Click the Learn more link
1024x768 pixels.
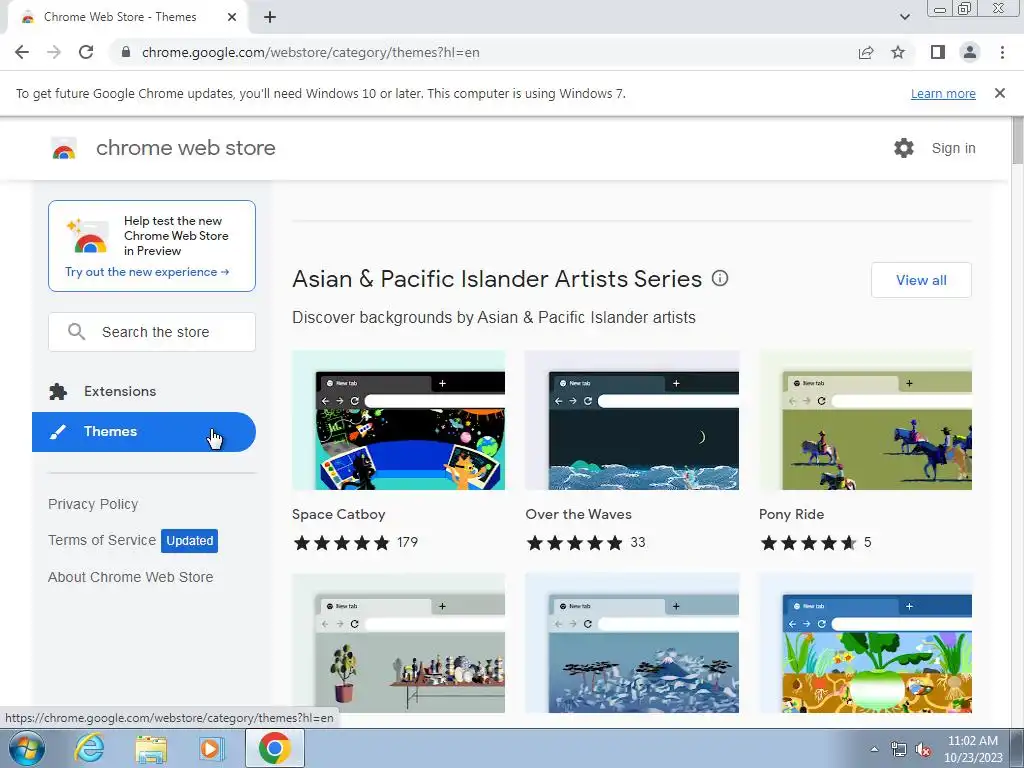pyautogui.click(x=943, y=93)
